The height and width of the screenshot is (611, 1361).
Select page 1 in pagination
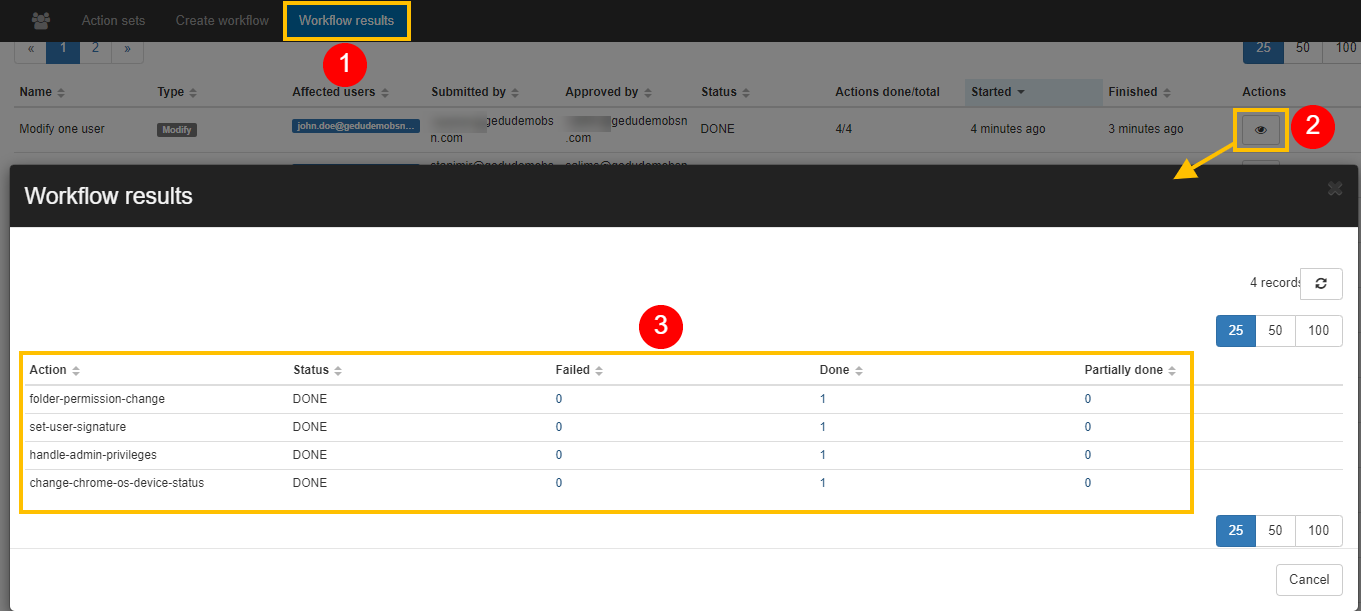tap(63, 48)
